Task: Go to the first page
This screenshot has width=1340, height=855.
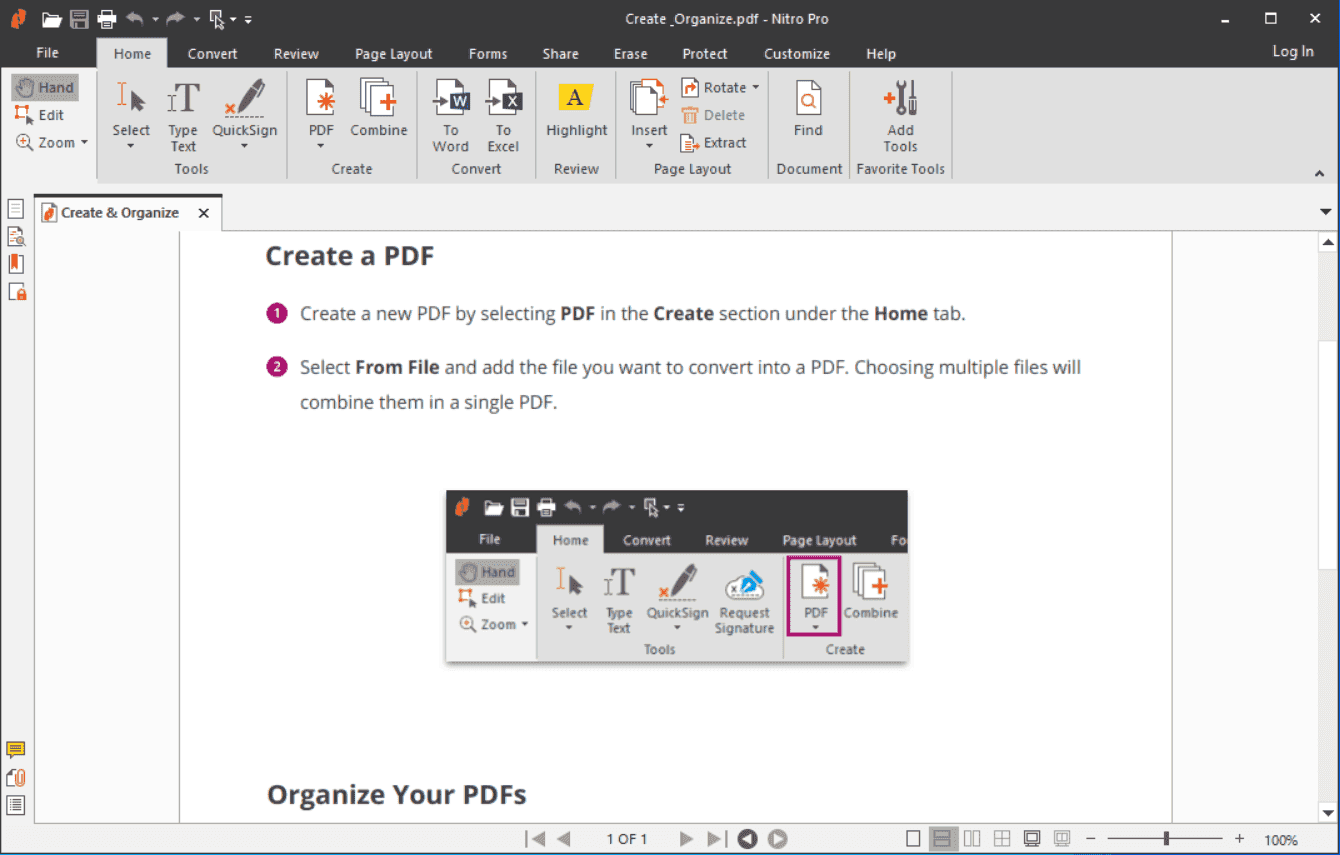Action: coord(535,839)
